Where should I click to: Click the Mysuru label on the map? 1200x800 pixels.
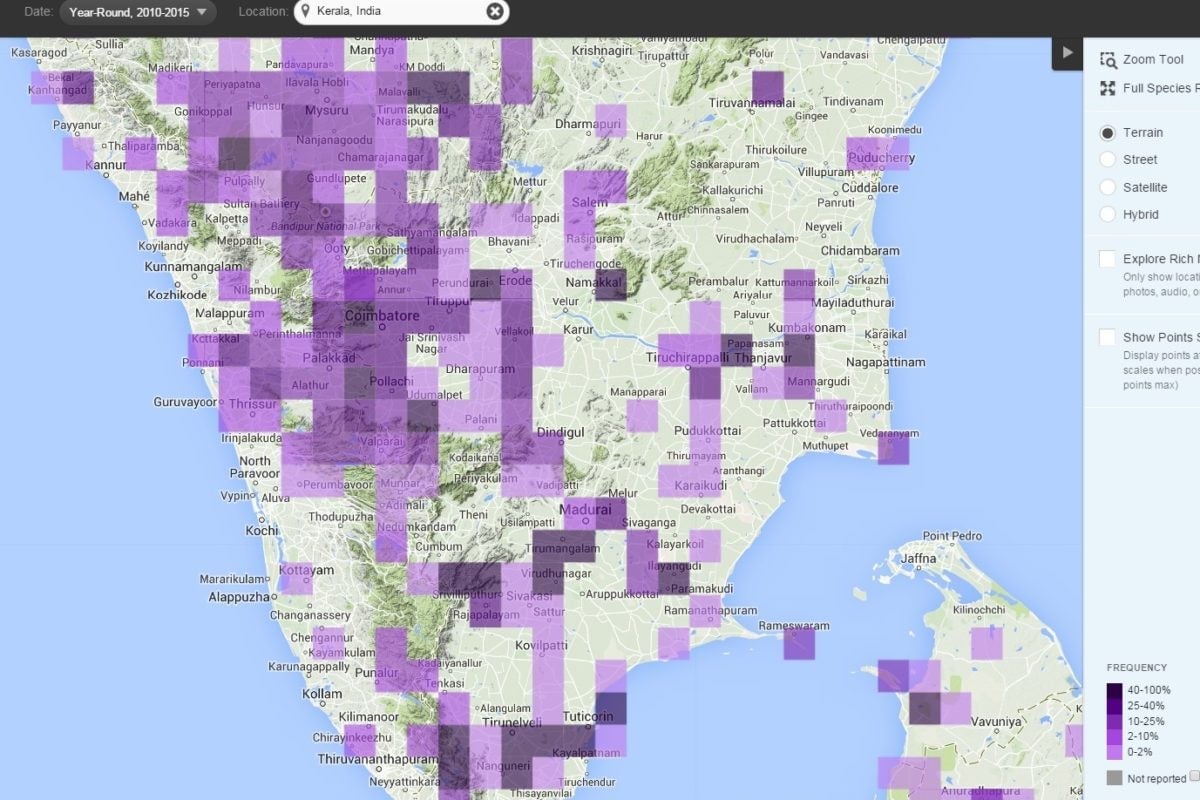click(326, 110)
